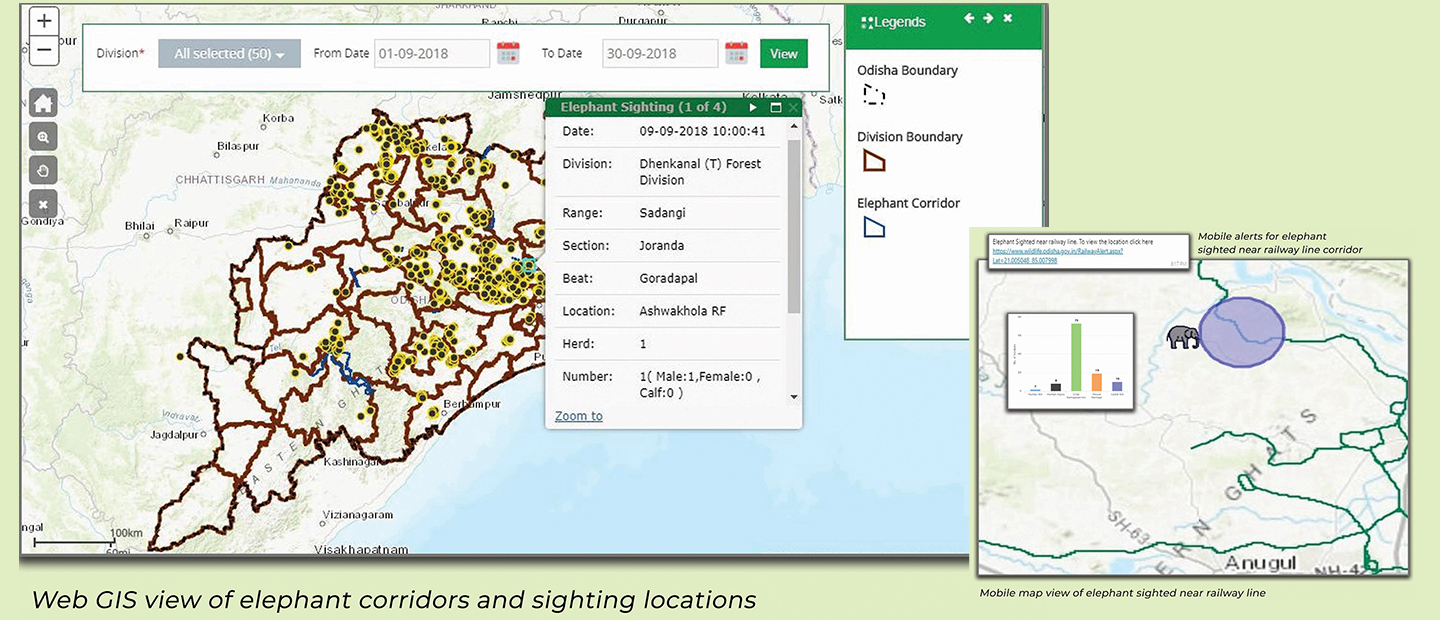Screen dimensions: 1440x620
Task: Click the Legends panel right arrow
Action: point(988,18)
